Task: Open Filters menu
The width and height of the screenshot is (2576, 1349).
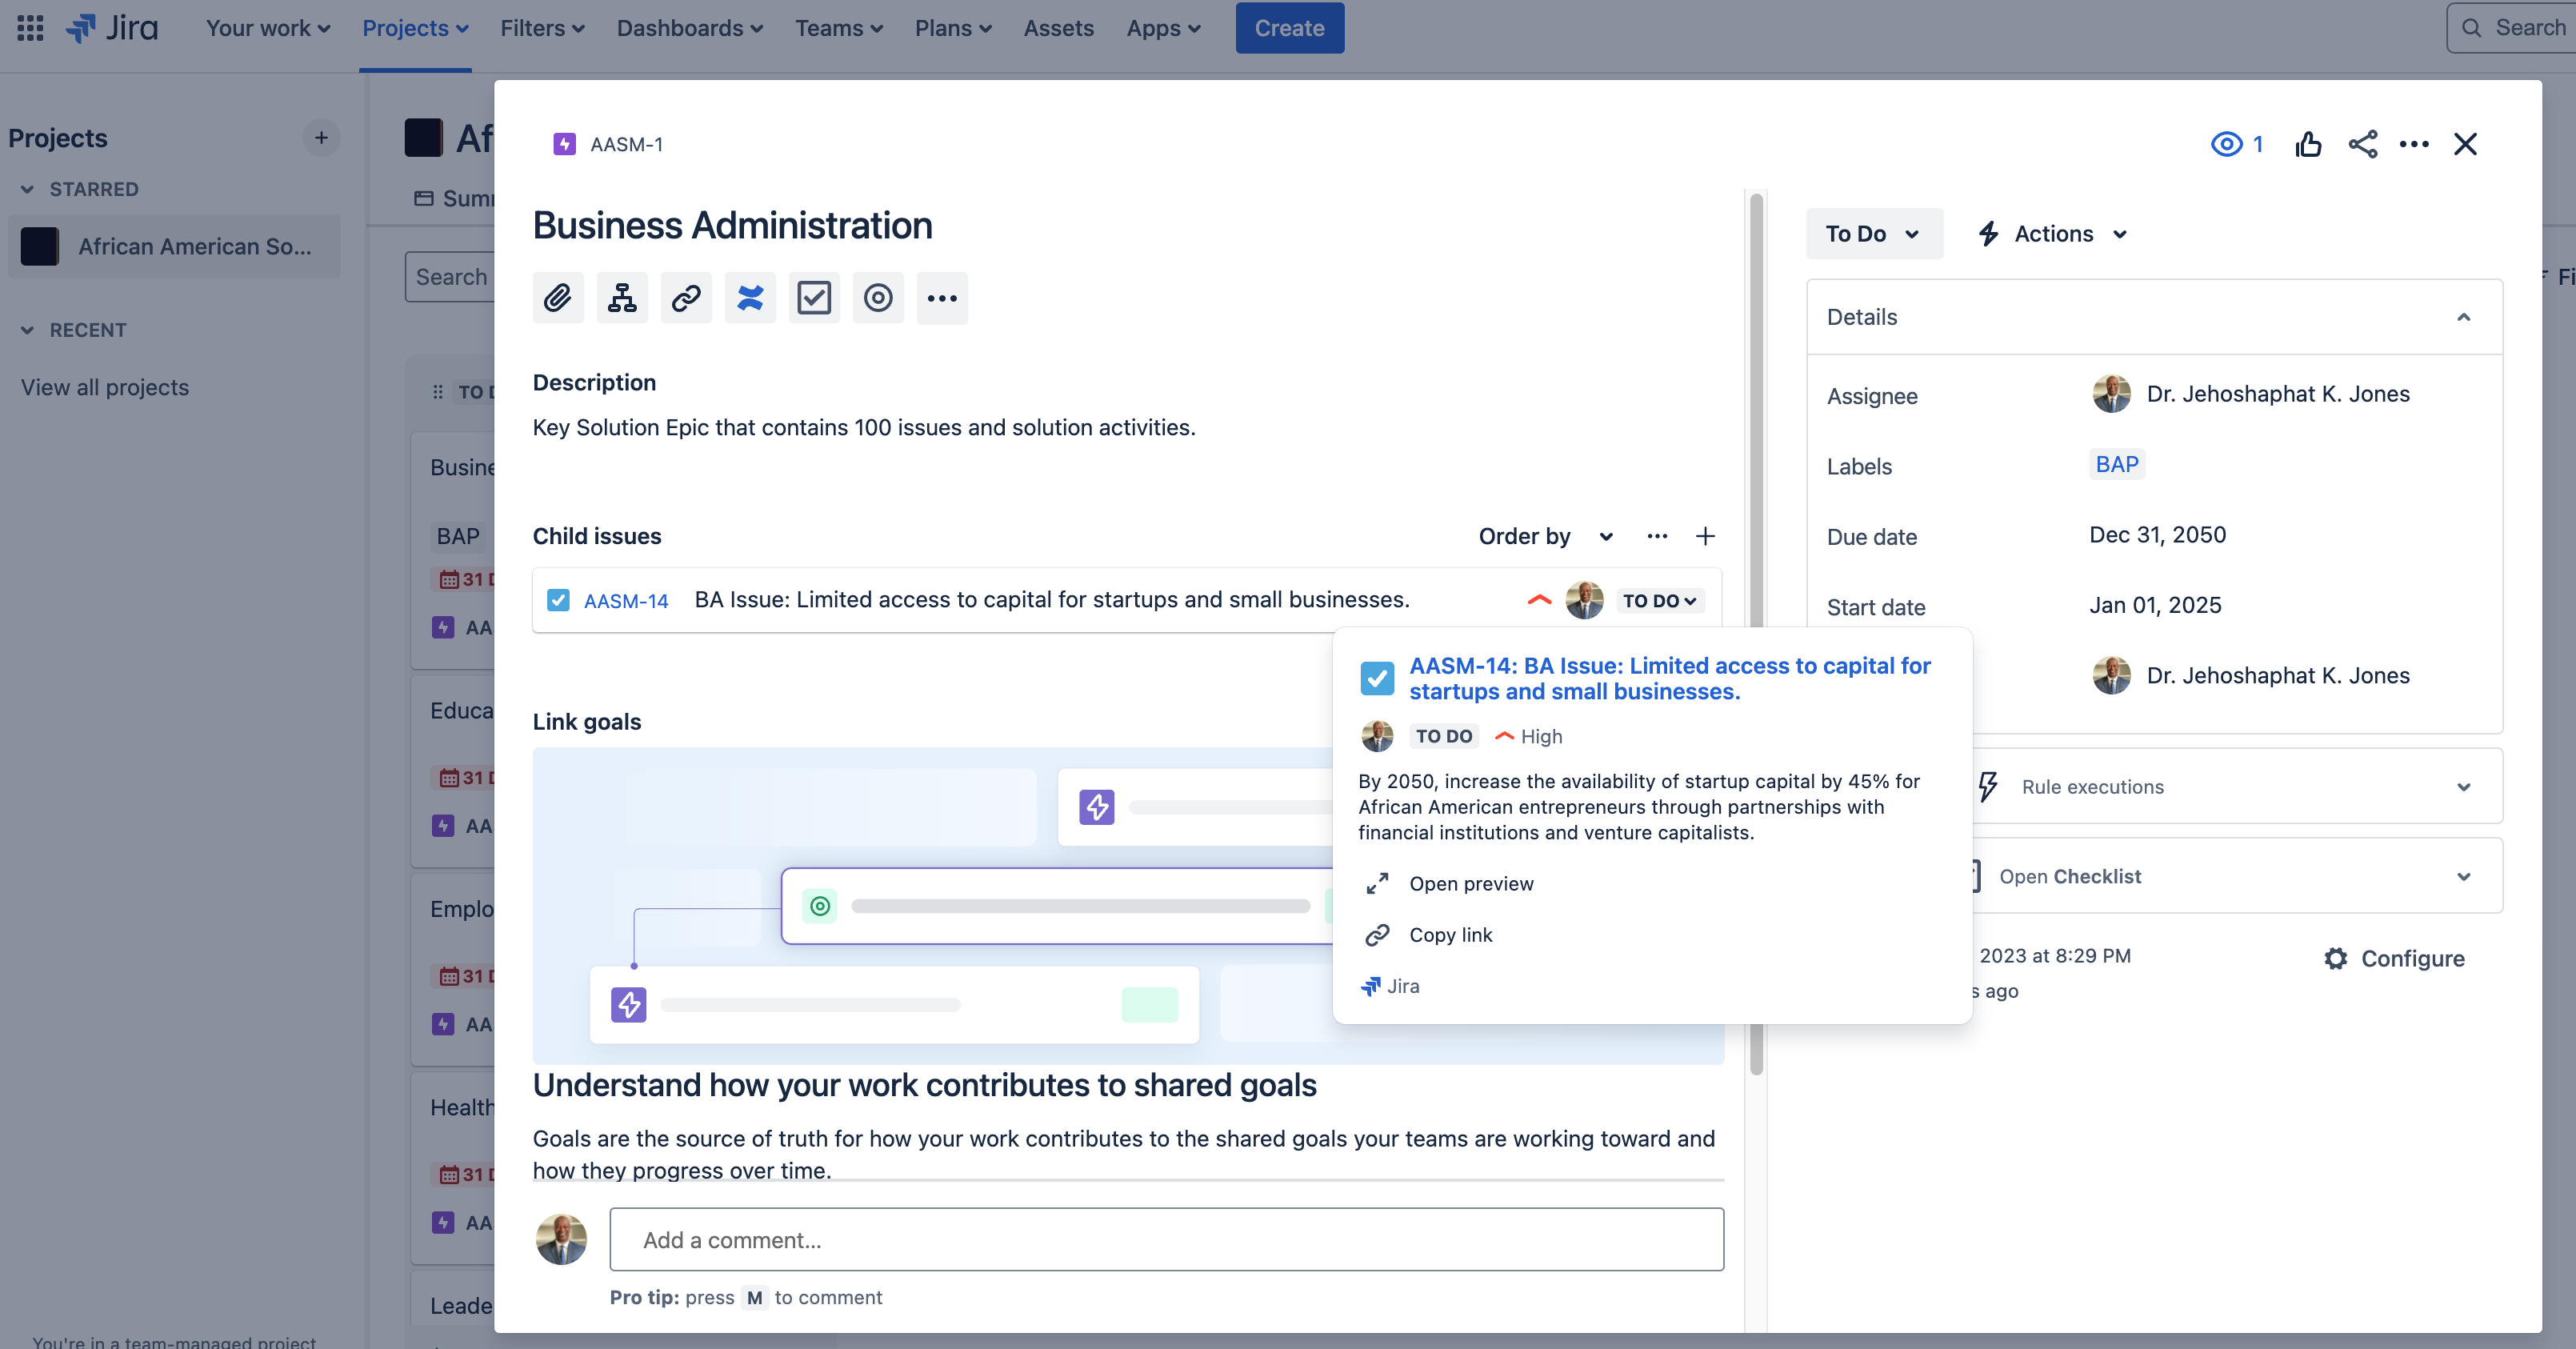Action: point(542,28)
